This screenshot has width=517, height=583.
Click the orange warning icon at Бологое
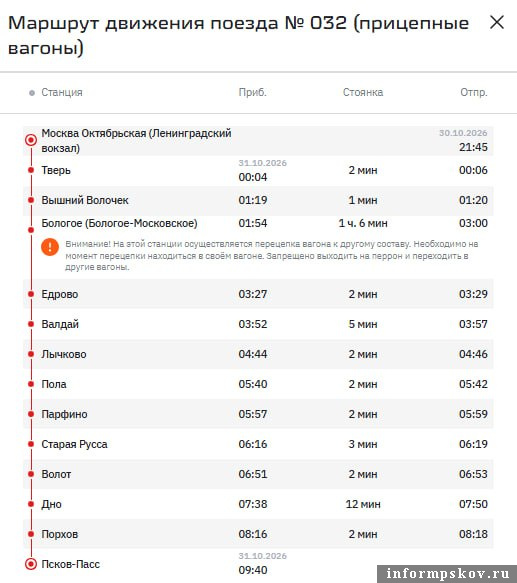coord(50,247)
